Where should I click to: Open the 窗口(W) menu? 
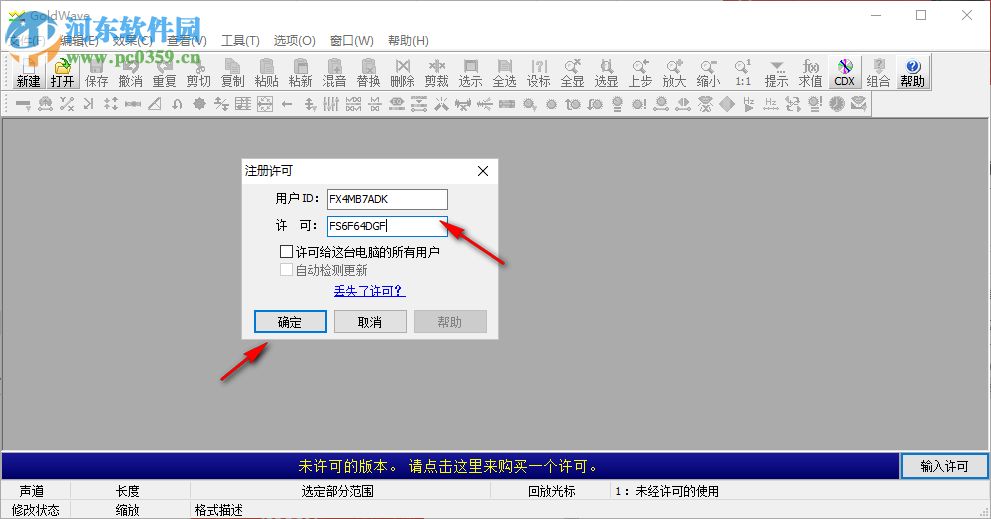[x=351, y=40]
